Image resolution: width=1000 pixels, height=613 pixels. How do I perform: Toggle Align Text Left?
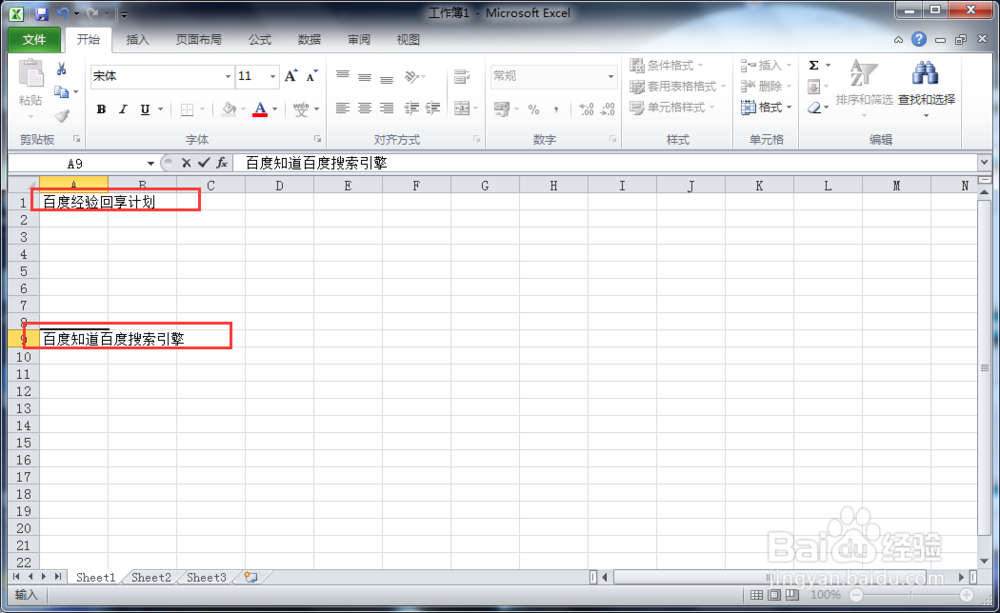tap(342, 108)
